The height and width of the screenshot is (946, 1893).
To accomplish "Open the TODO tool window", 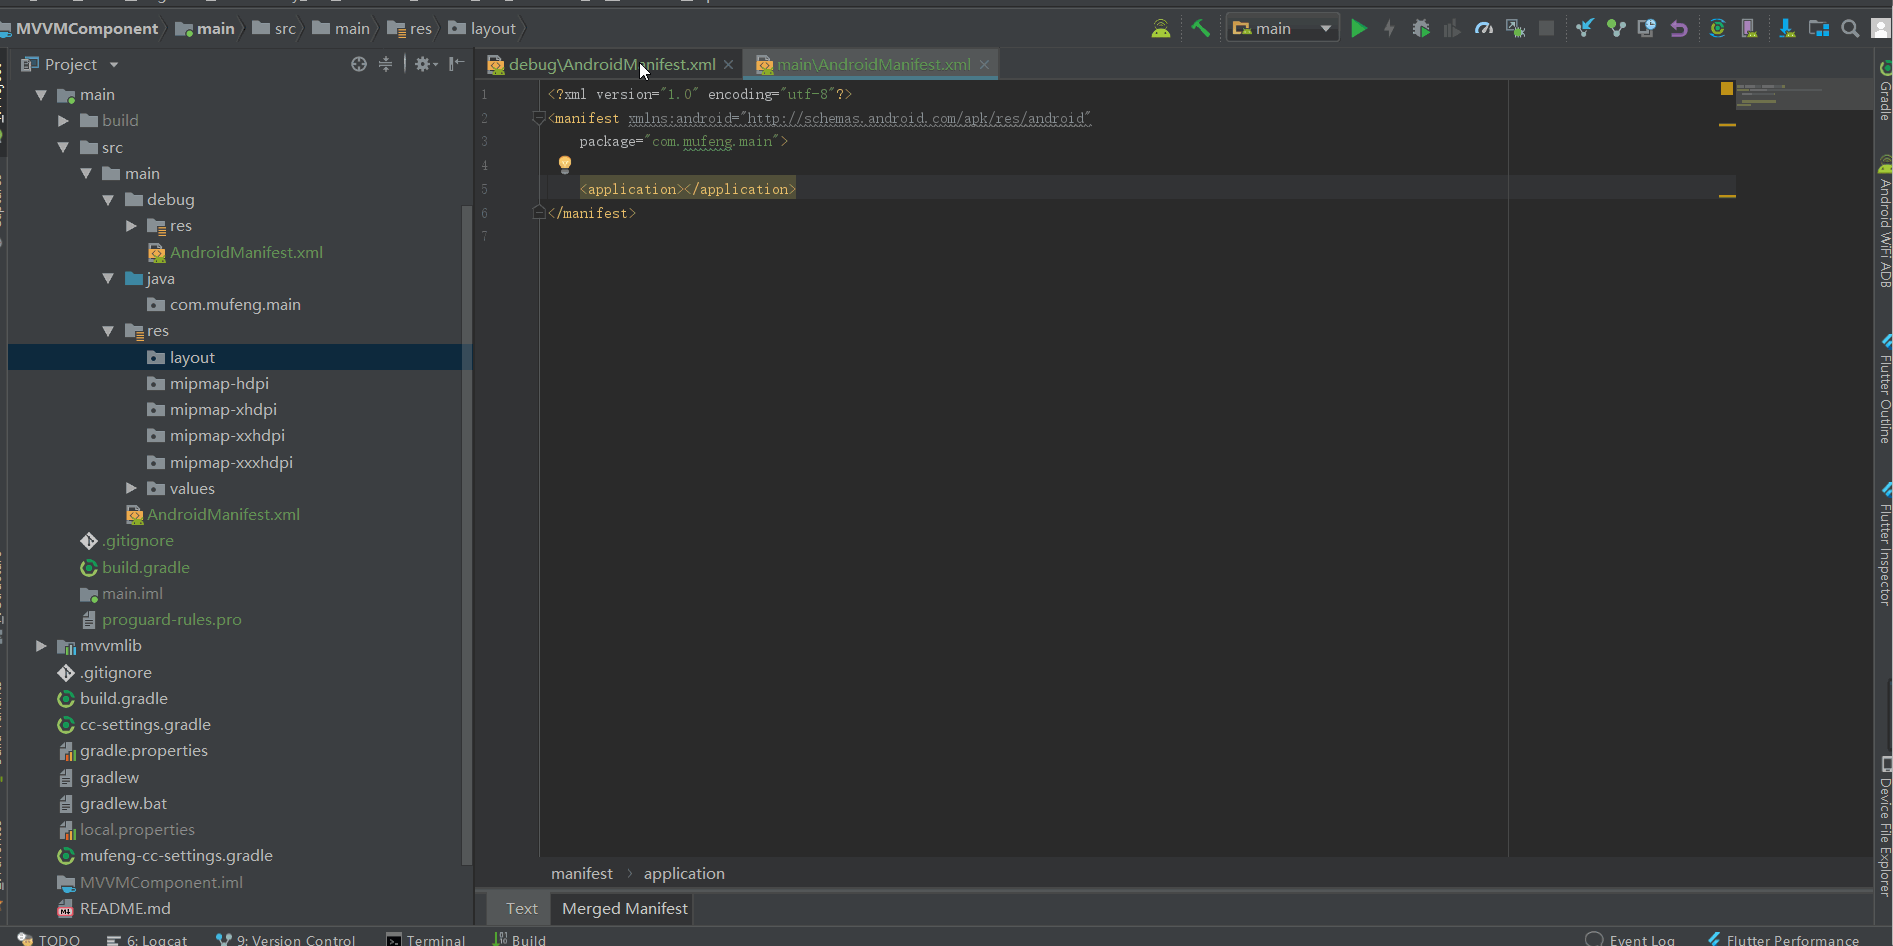I will click(x=49, y=940).
